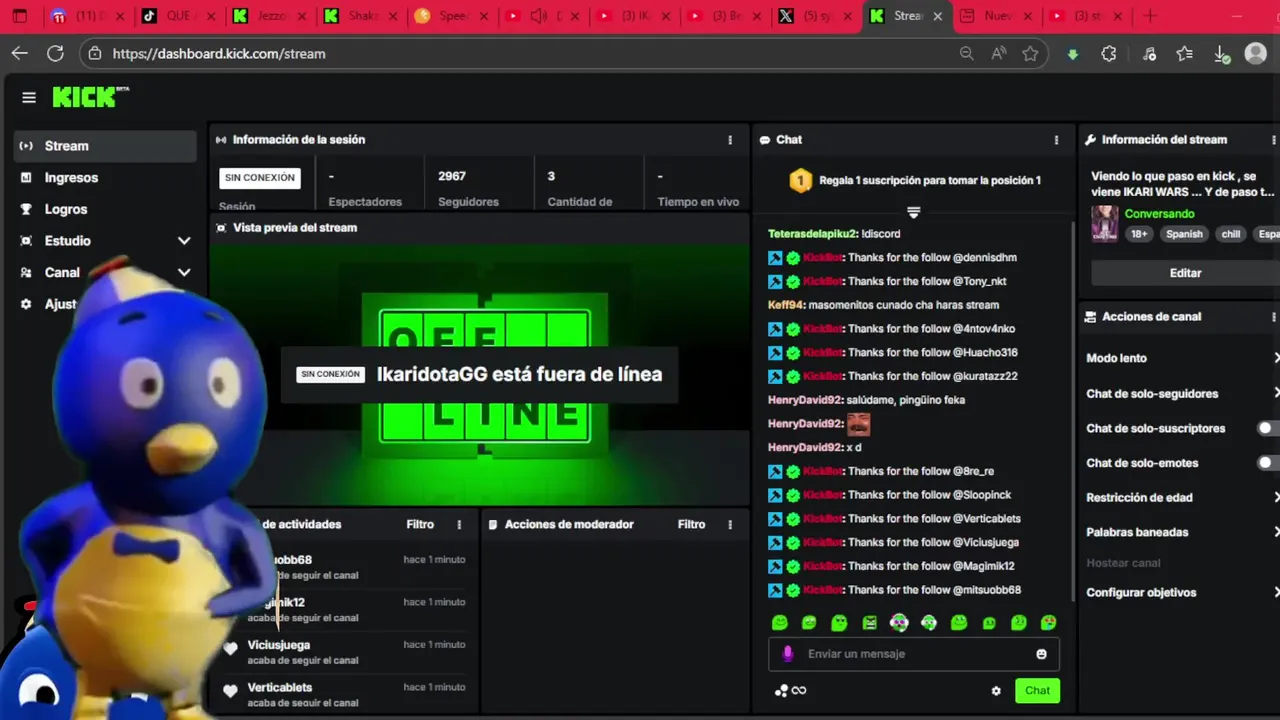The height and width of the screenshot is (720, 1280).
Task: Add page to favorites with the star
Action: [1030, 54]
